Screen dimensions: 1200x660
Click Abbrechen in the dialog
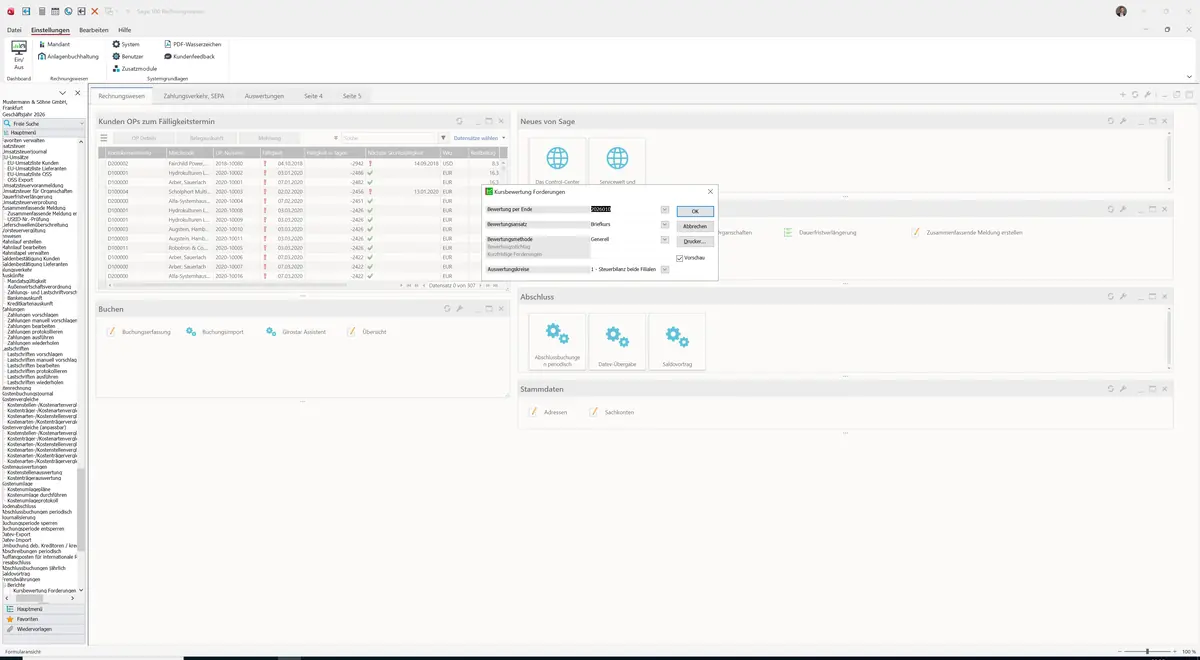tap(695, 227)
